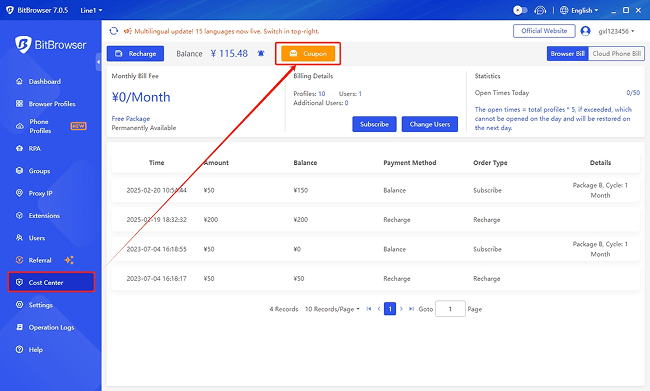Click the Goto page number field

click(x=450, y=309)
